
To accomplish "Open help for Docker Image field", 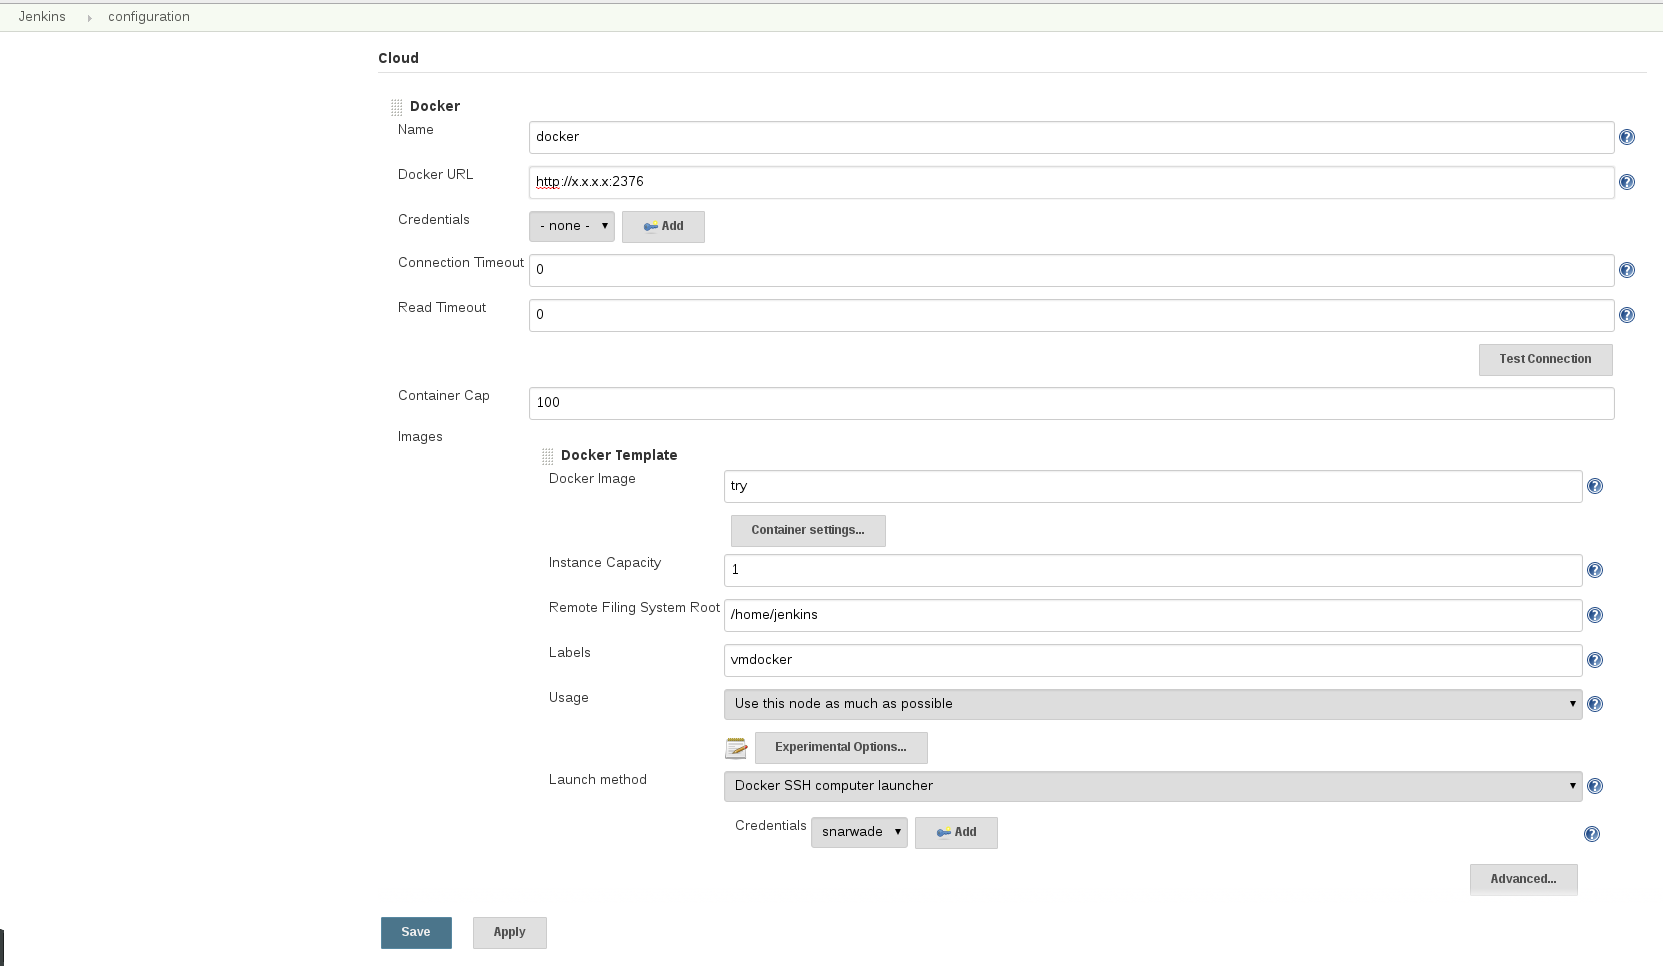I will click(x=1595, y=486).
